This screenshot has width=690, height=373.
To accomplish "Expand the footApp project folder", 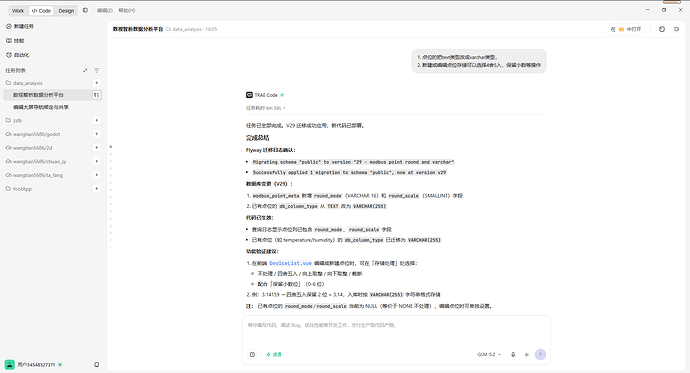I will 18,189.
